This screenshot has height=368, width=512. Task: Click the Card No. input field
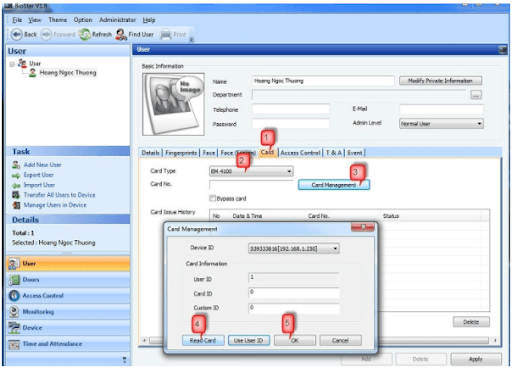point(251,184)
